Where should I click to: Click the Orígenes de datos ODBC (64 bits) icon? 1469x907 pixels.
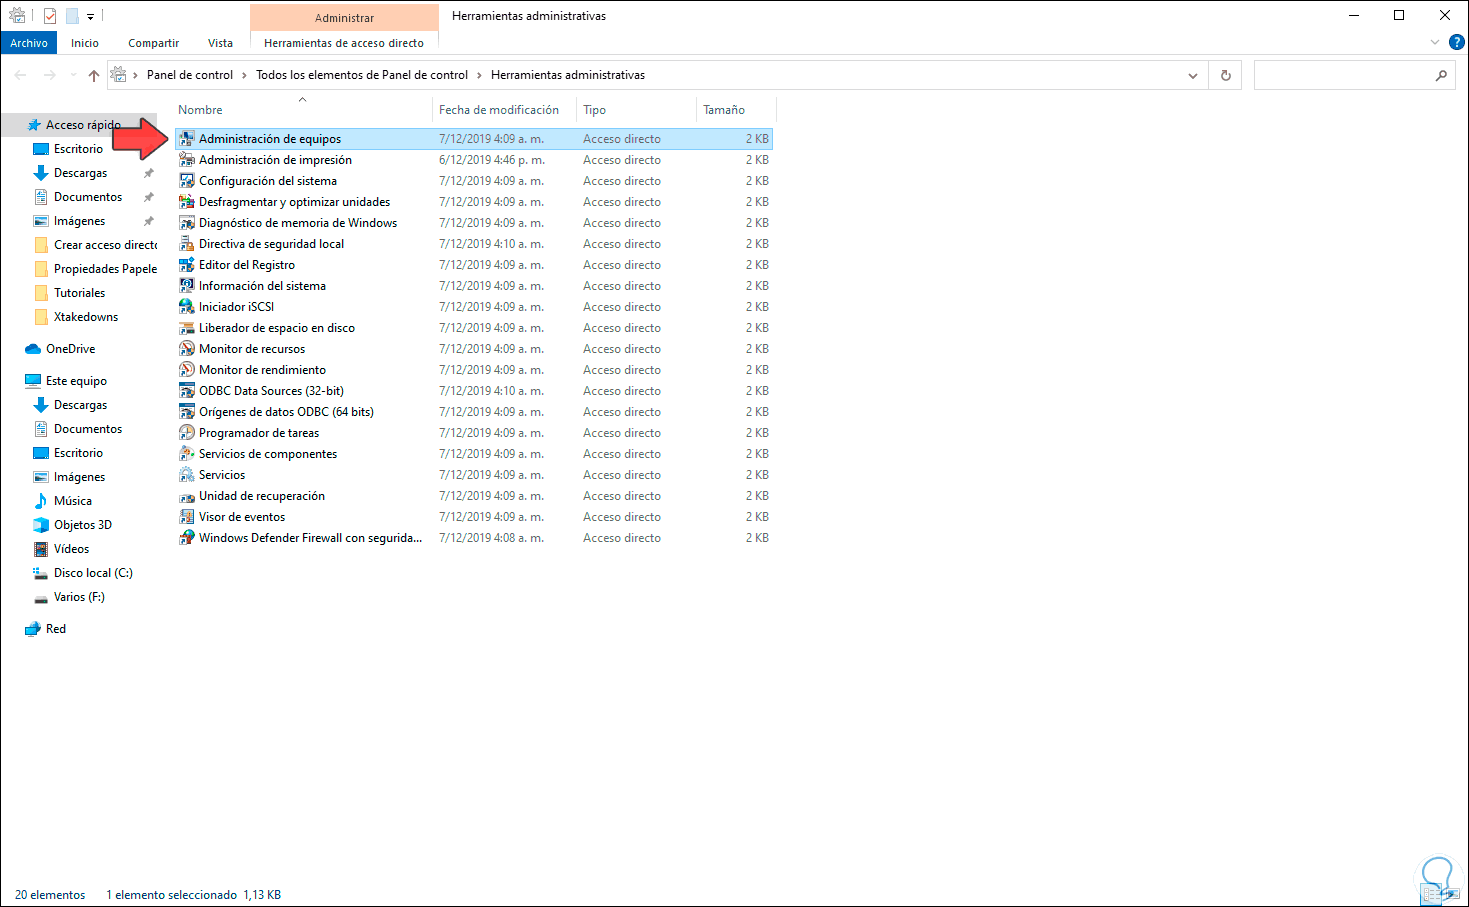[187, 412]
